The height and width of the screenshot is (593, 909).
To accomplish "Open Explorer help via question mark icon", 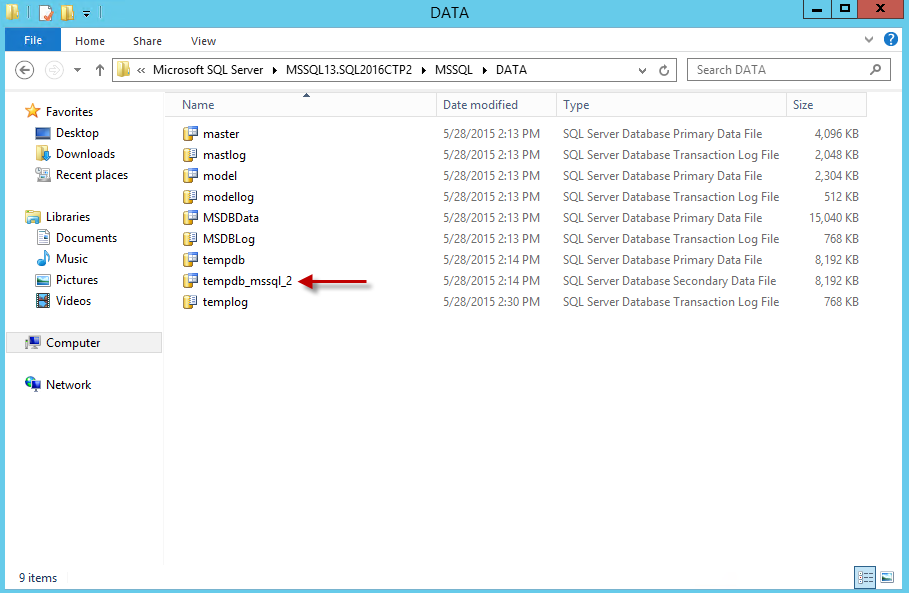I will coord(891,41).
